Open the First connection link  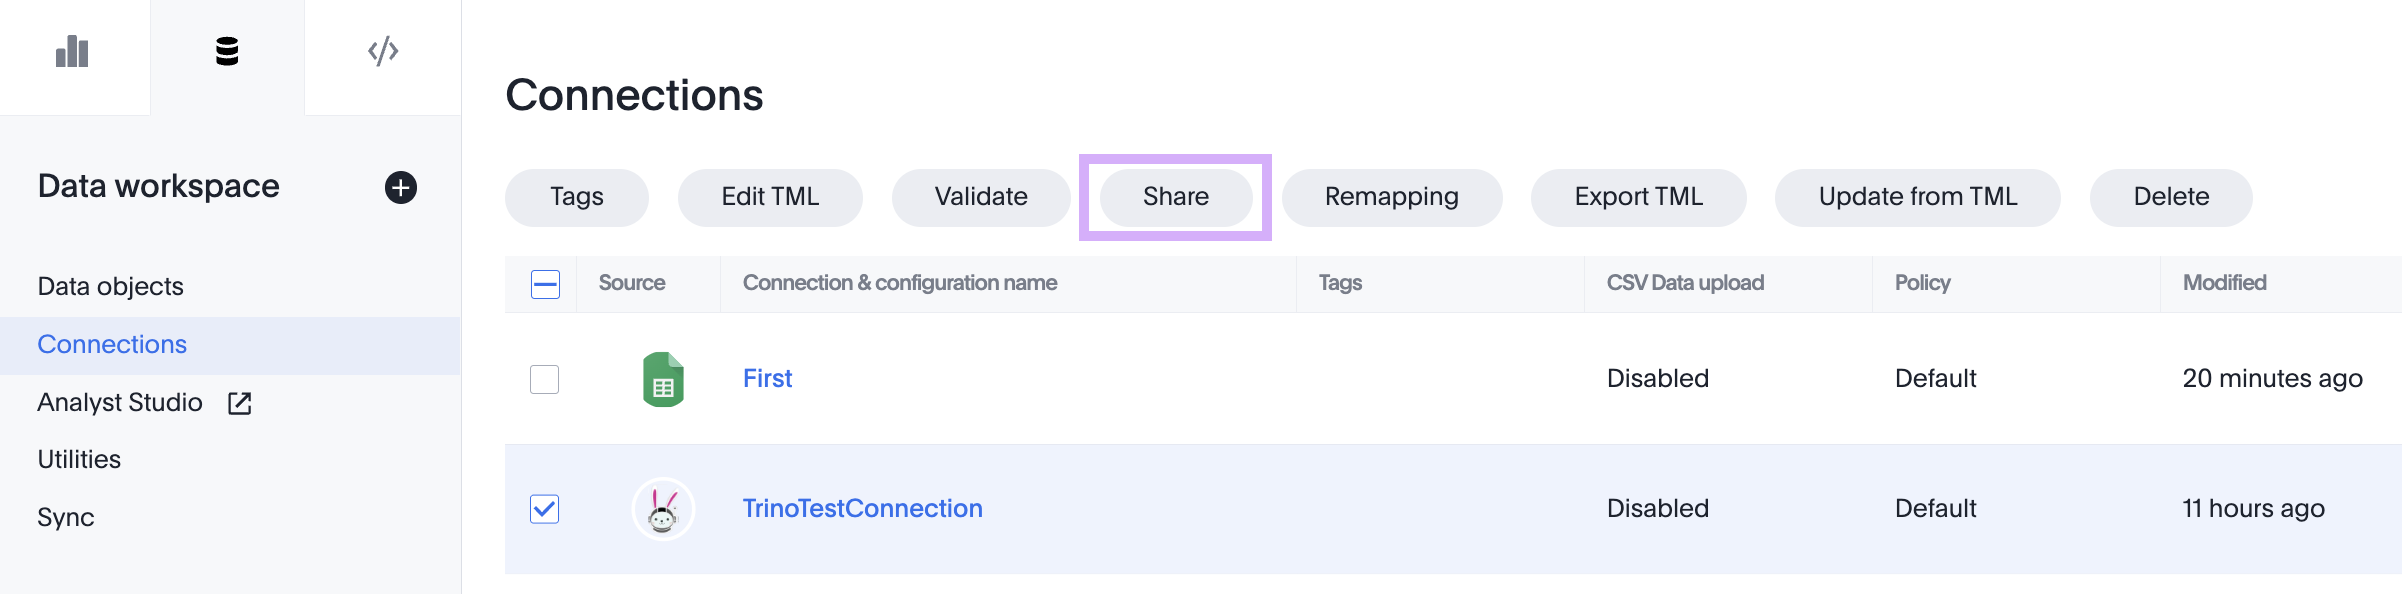coord(766,379)
